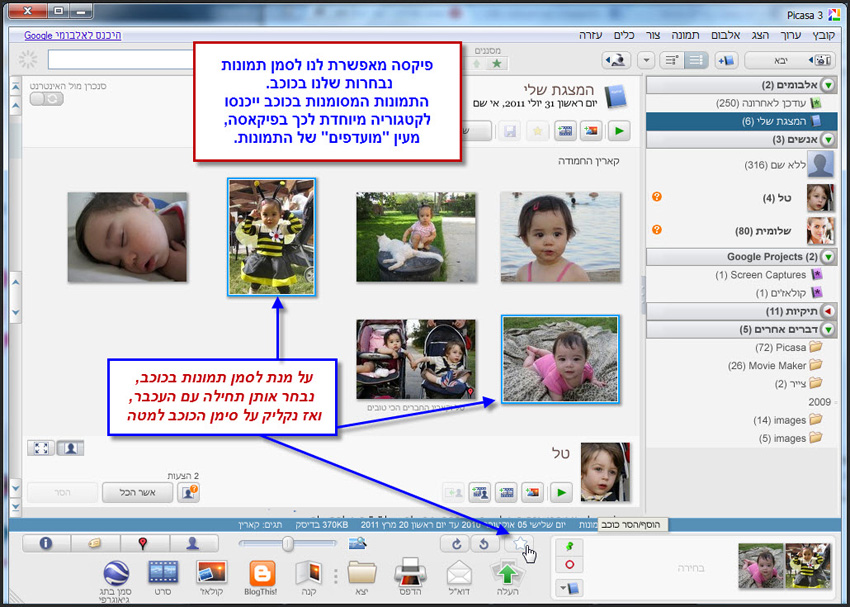
Task: Toggle the starred photos filter
Action: coord(497,64)
